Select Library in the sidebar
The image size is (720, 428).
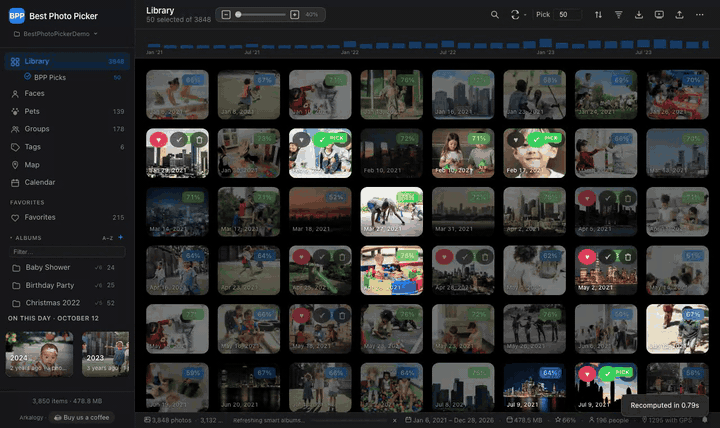[67, 61]
